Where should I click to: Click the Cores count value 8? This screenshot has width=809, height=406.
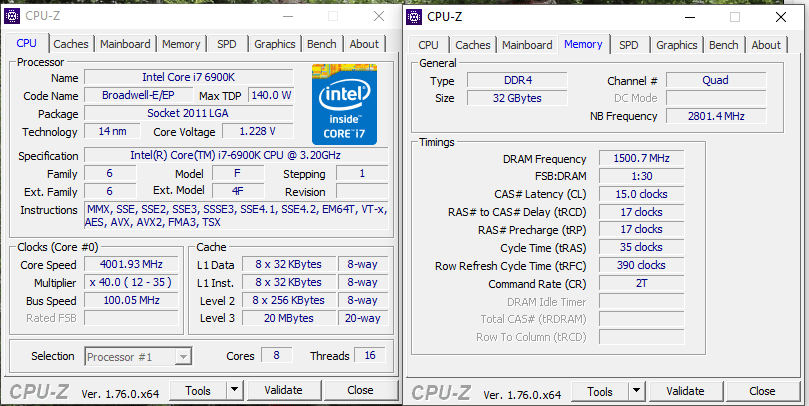(277, 355)
